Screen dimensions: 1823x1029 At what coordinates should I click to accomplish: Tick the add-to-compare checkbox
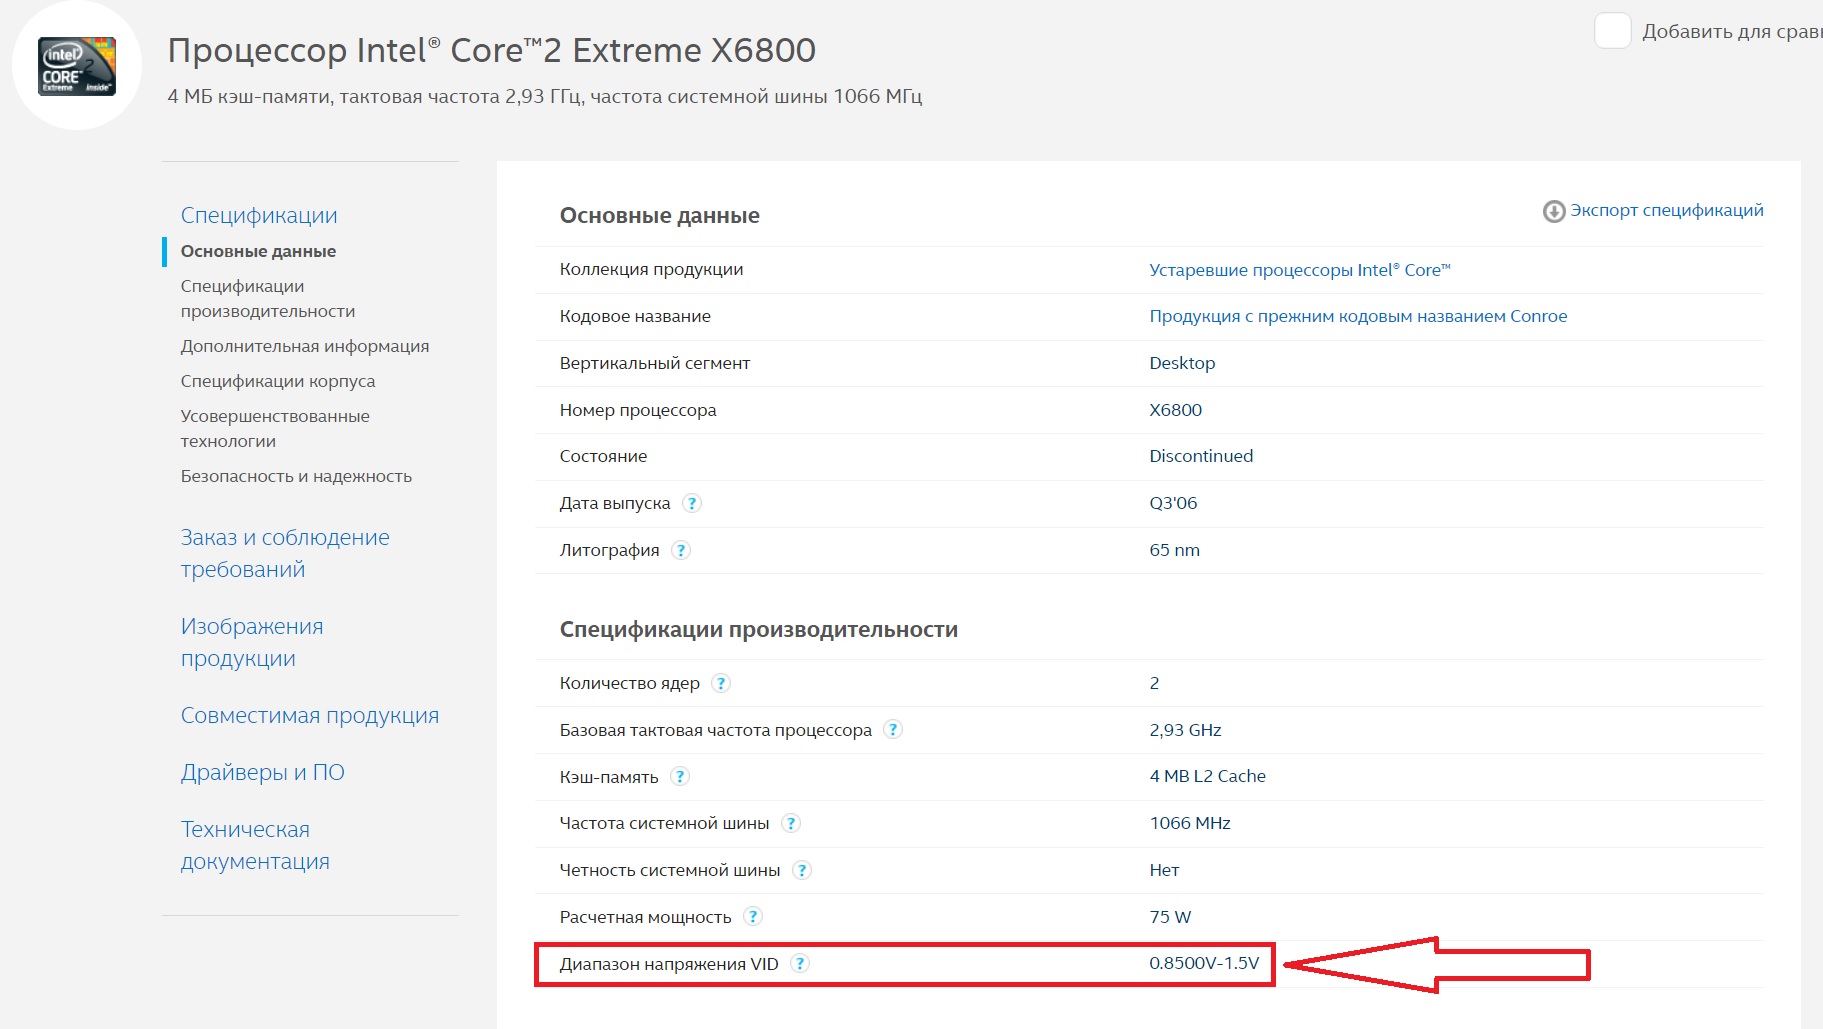(1612, 31)
